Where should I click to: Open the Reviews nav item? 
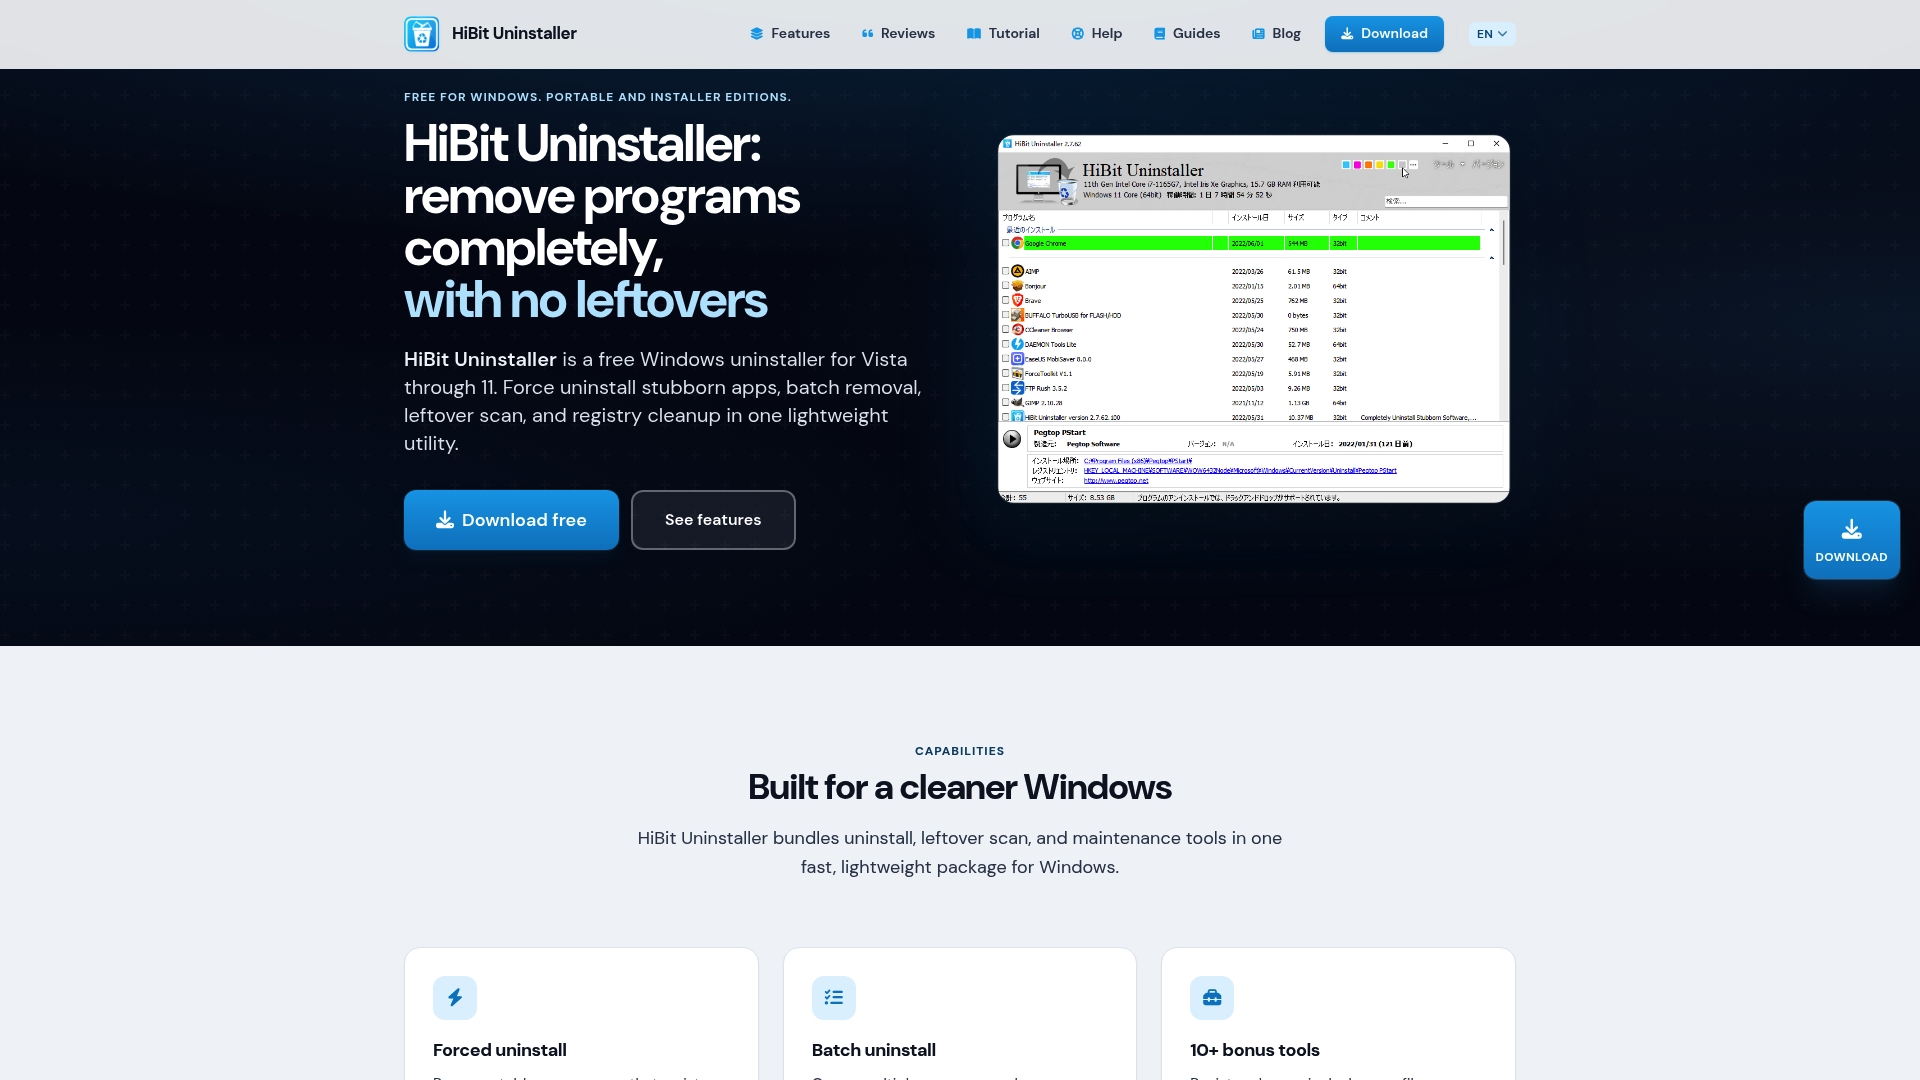click(x=898, y=34)
